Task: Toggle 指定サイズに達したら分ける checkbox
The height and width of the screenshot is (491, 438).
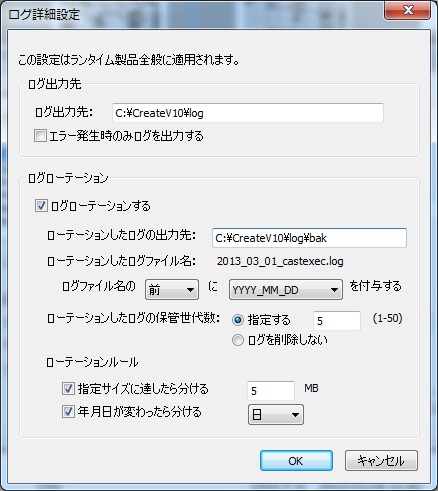Action: pos(68,389)
